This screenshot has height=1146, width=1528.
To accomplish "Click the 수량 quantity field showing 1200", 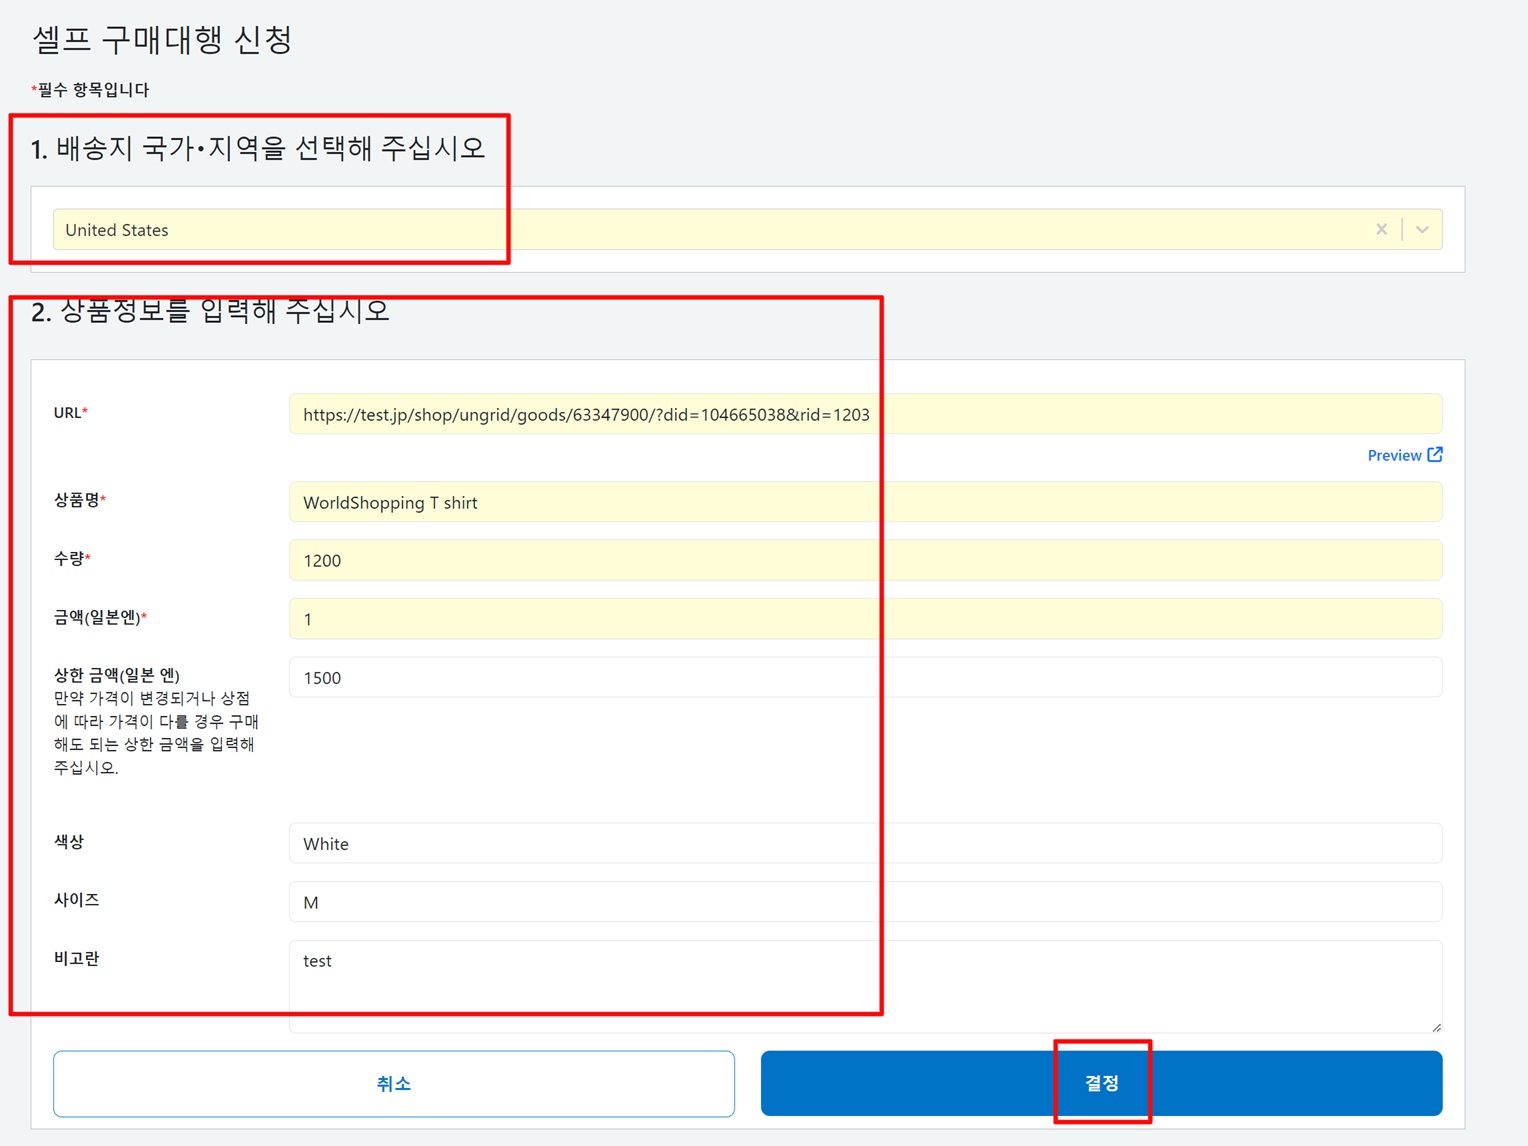I will tap(700, 560).
